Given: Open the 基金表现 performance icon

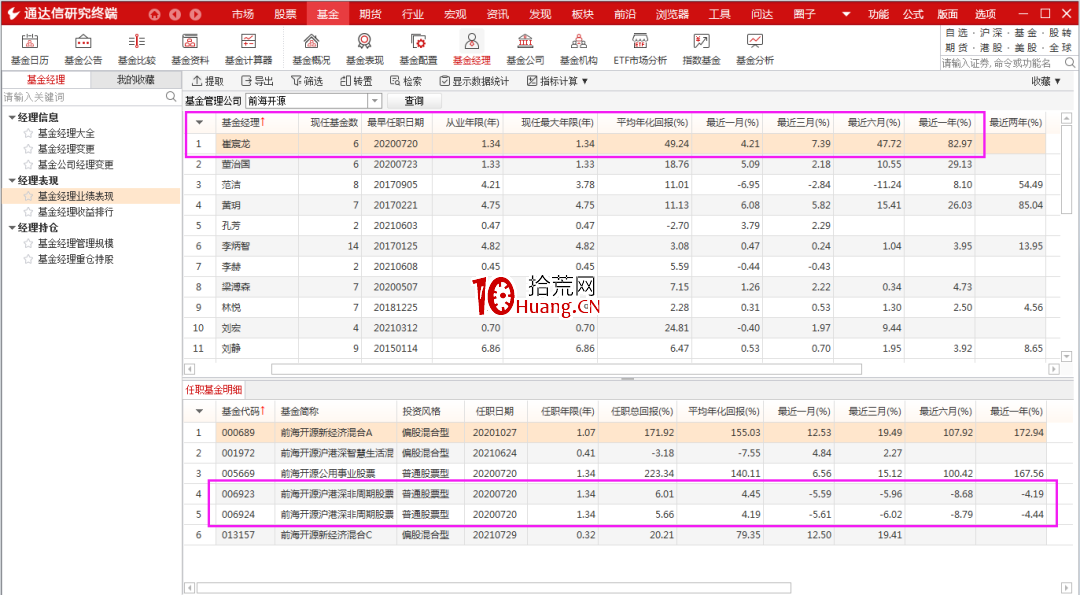Looking at the screenshot, I should point(364,49).
